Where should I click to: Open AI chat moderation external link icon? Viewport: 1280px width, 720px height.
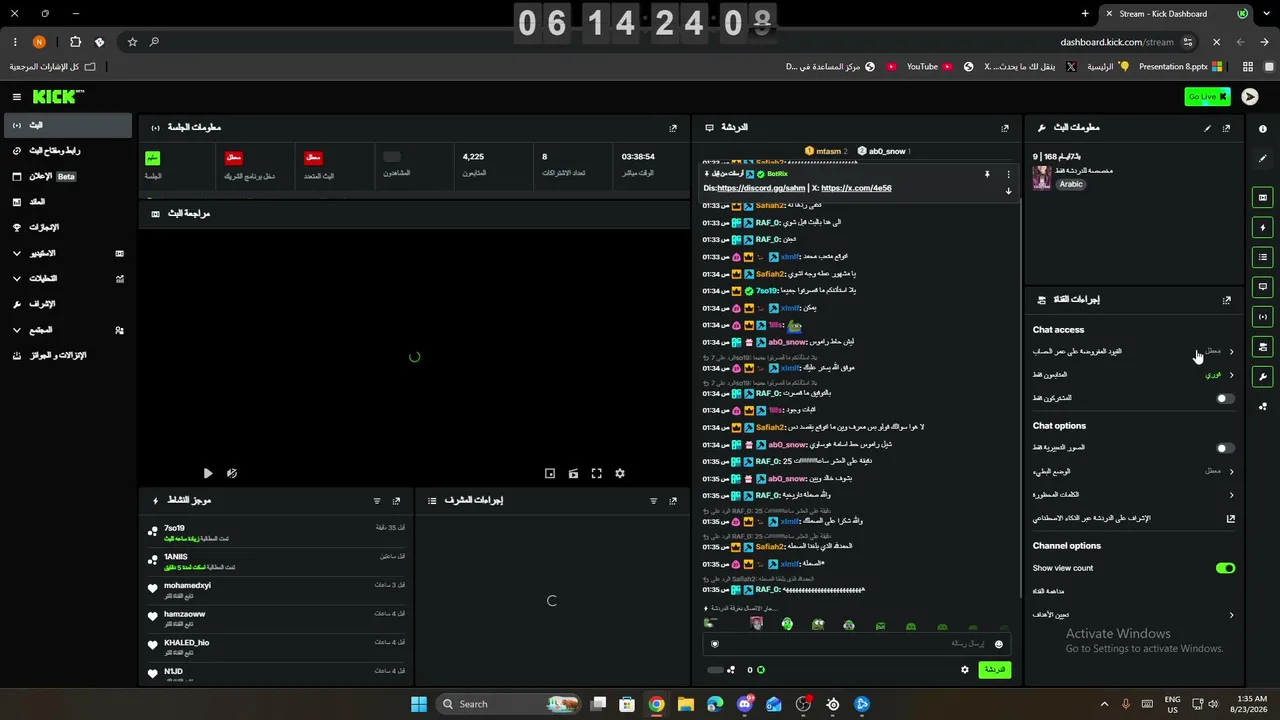(x=1231, y=519)
